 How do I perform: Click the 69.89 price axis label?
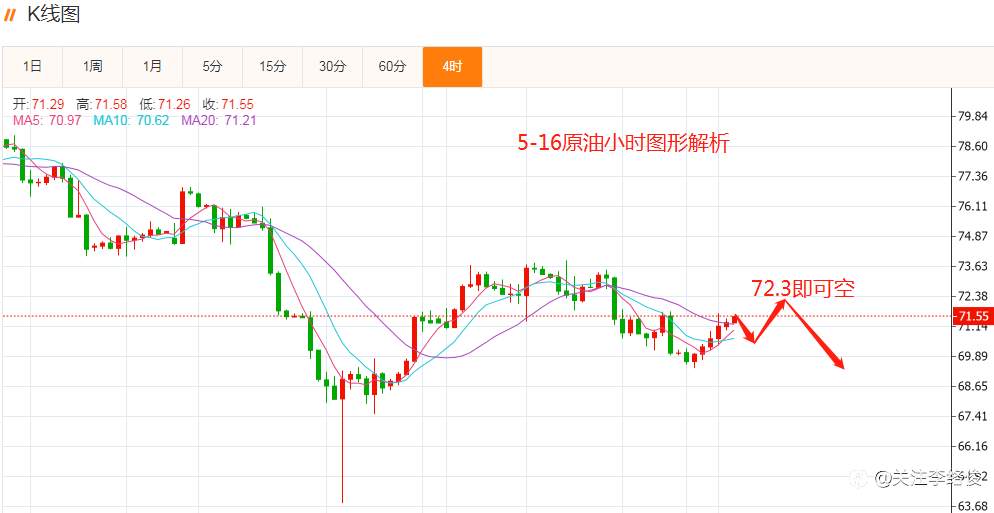[973, 356]
